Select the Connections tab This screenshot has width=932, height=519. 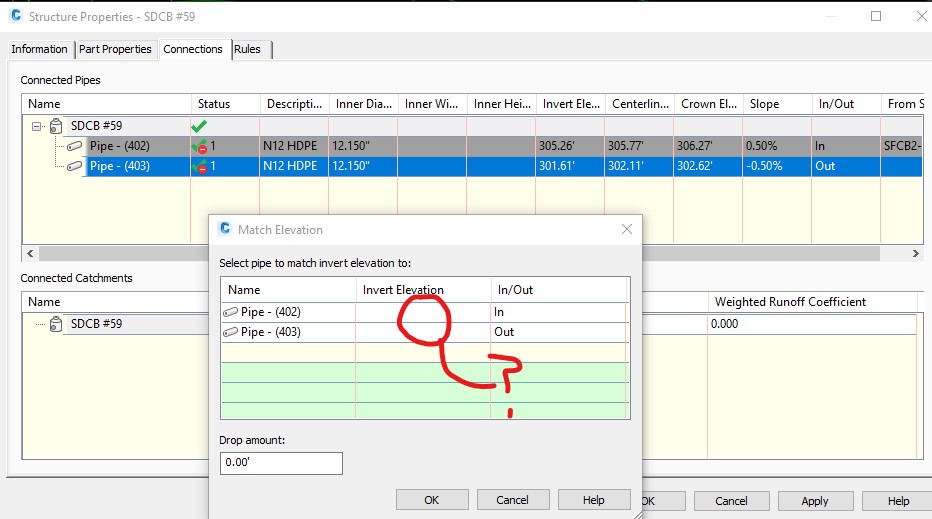pyautogui.click(x=193, y=49)
